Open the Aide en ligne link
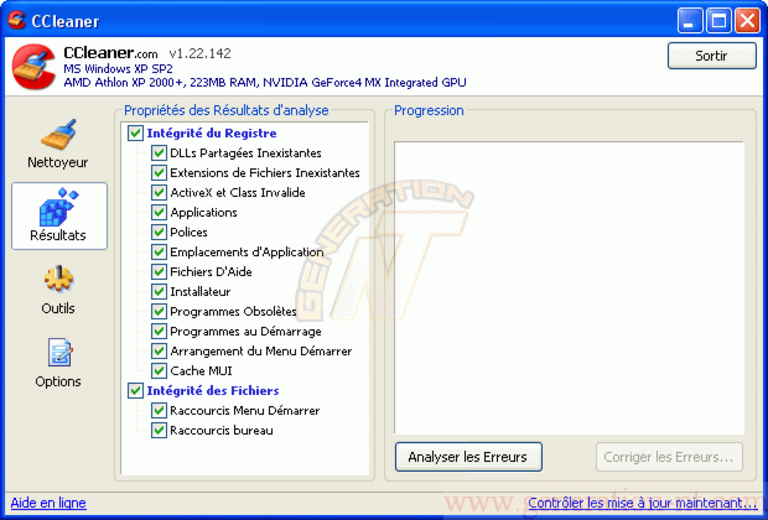The image size is (768, 520). point(48,503)
